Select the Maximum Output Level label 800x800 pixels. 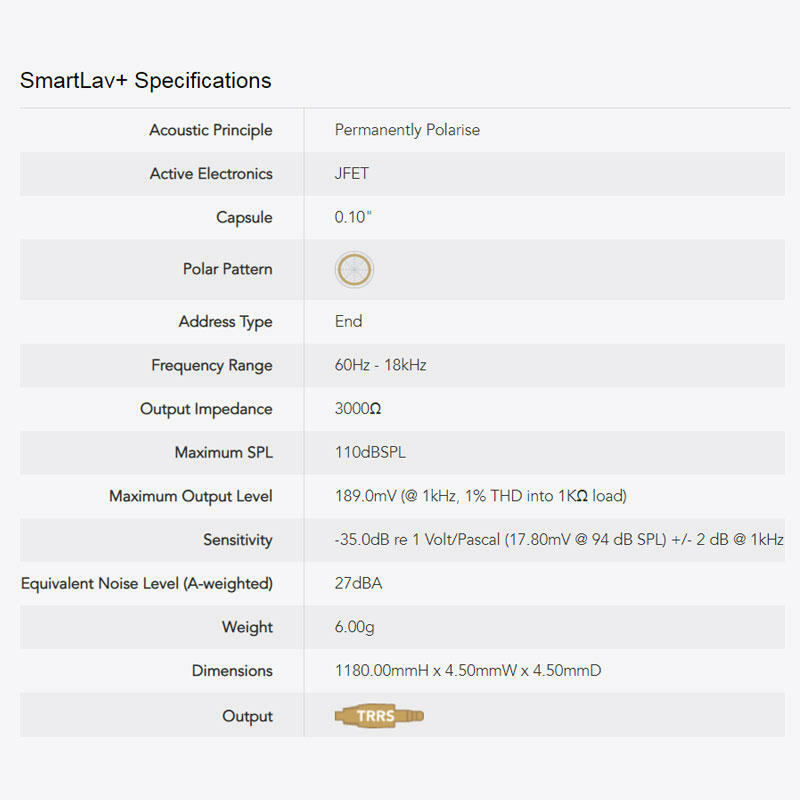[190, 497]
